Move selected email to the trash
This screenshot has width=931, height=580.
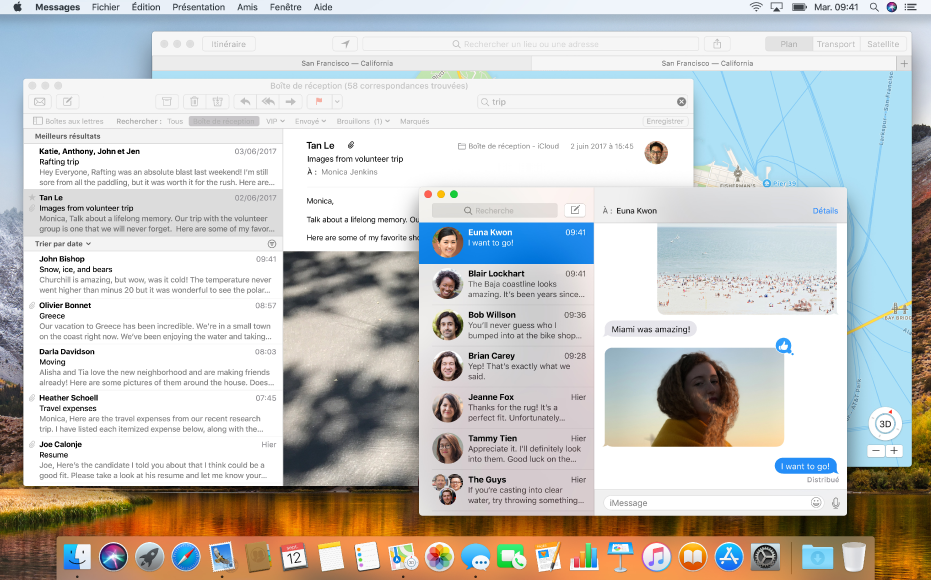tap(194, 101)
